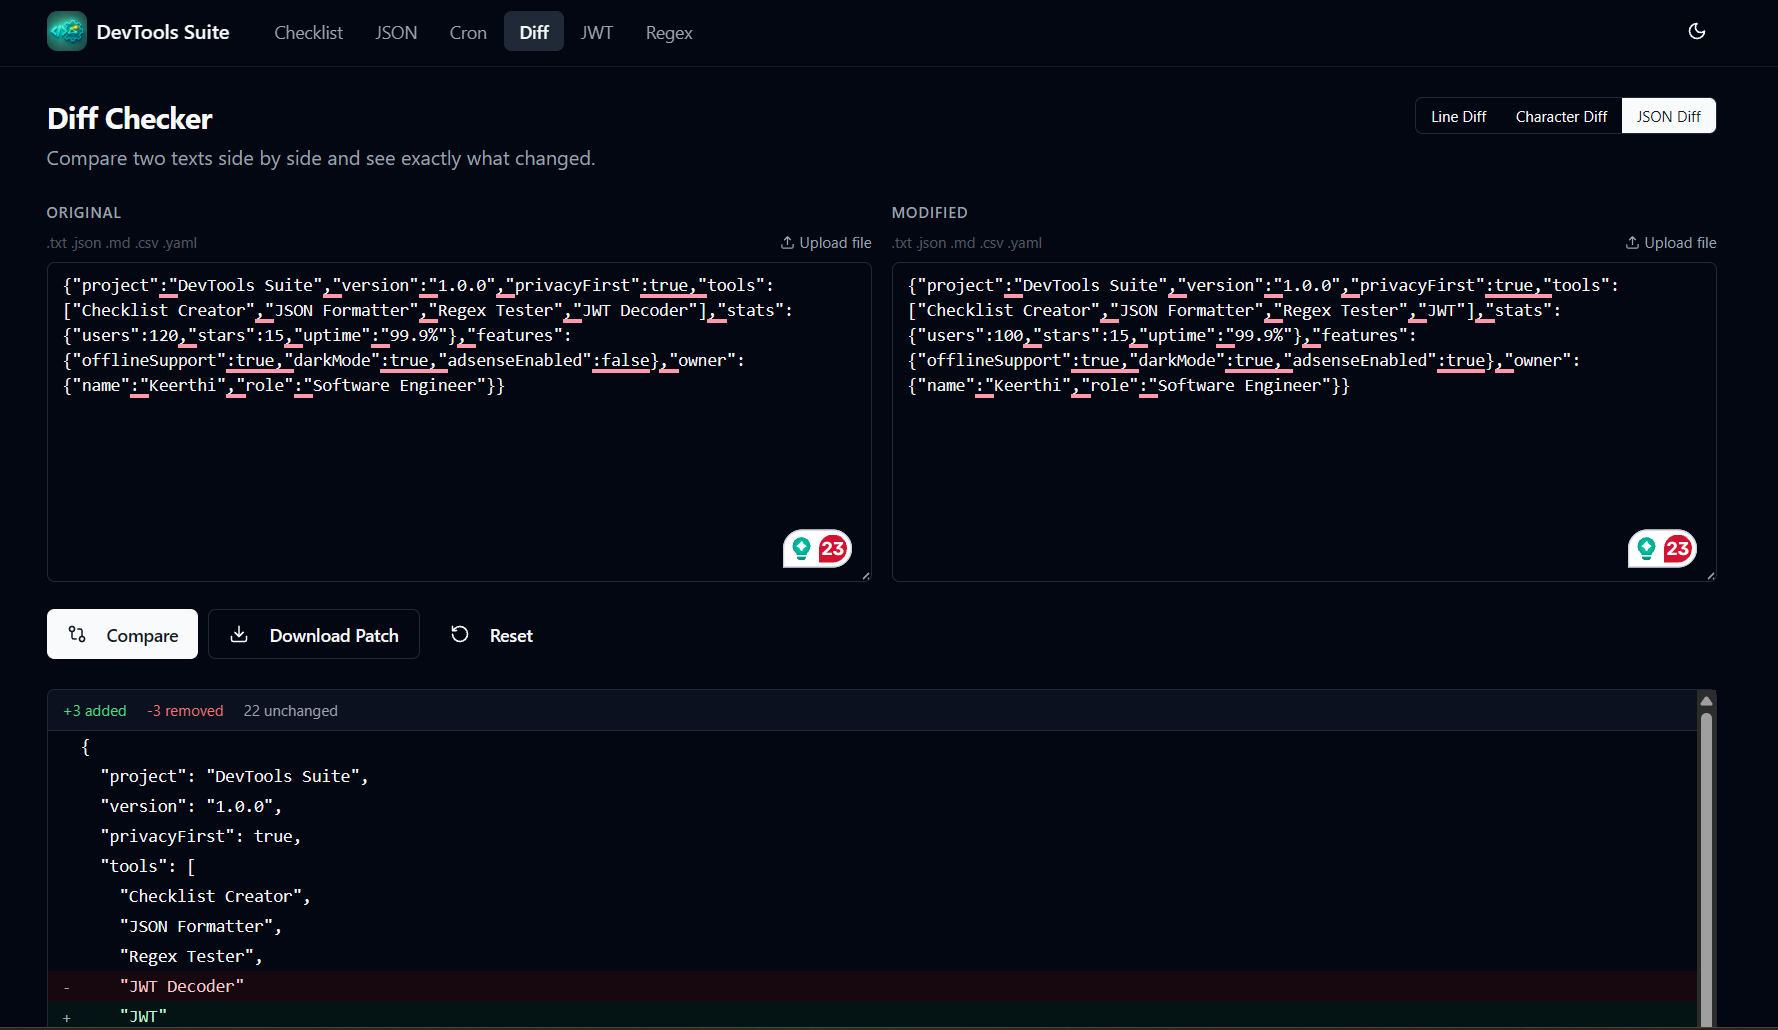Screen dimensions: 1778x1030
Task: Select the Diff tab
Action: pyautogui.click(x=534, y=32)
